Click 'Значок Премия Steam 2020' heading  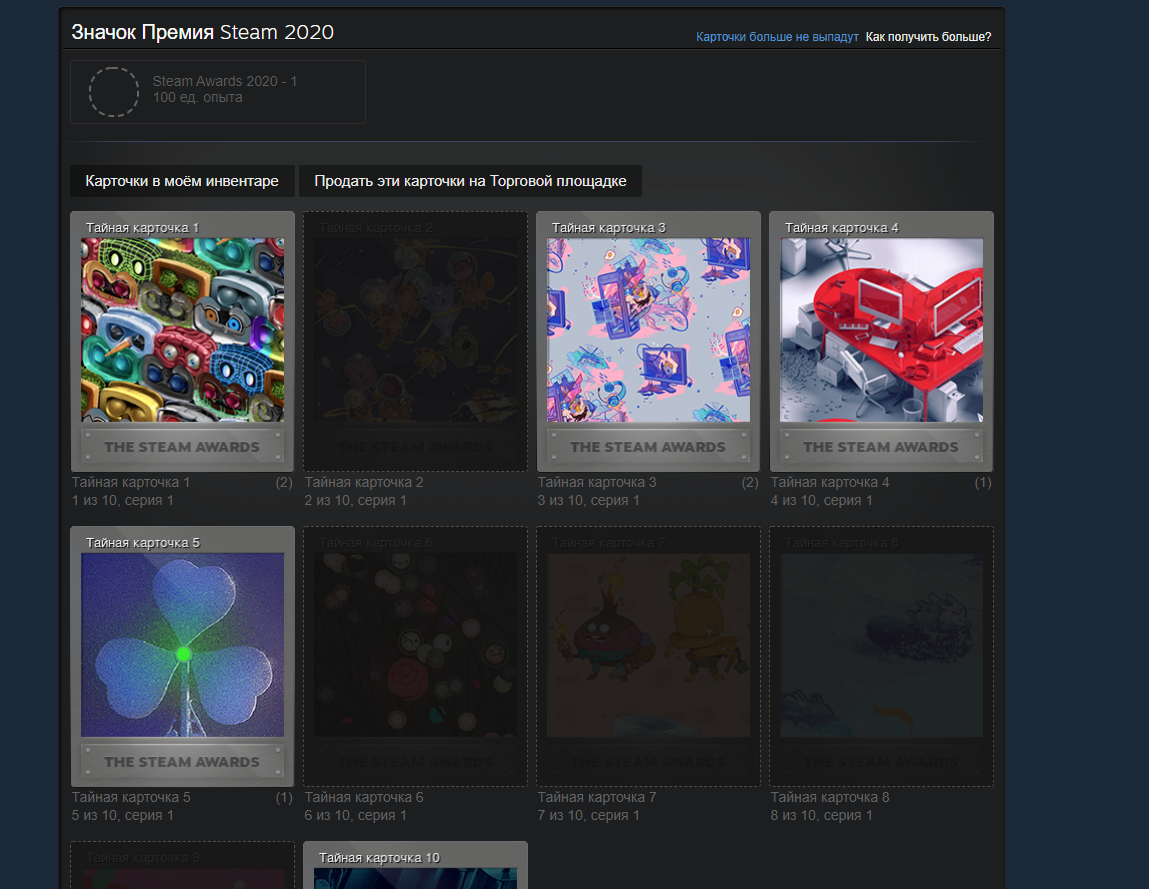coord(202,32)
